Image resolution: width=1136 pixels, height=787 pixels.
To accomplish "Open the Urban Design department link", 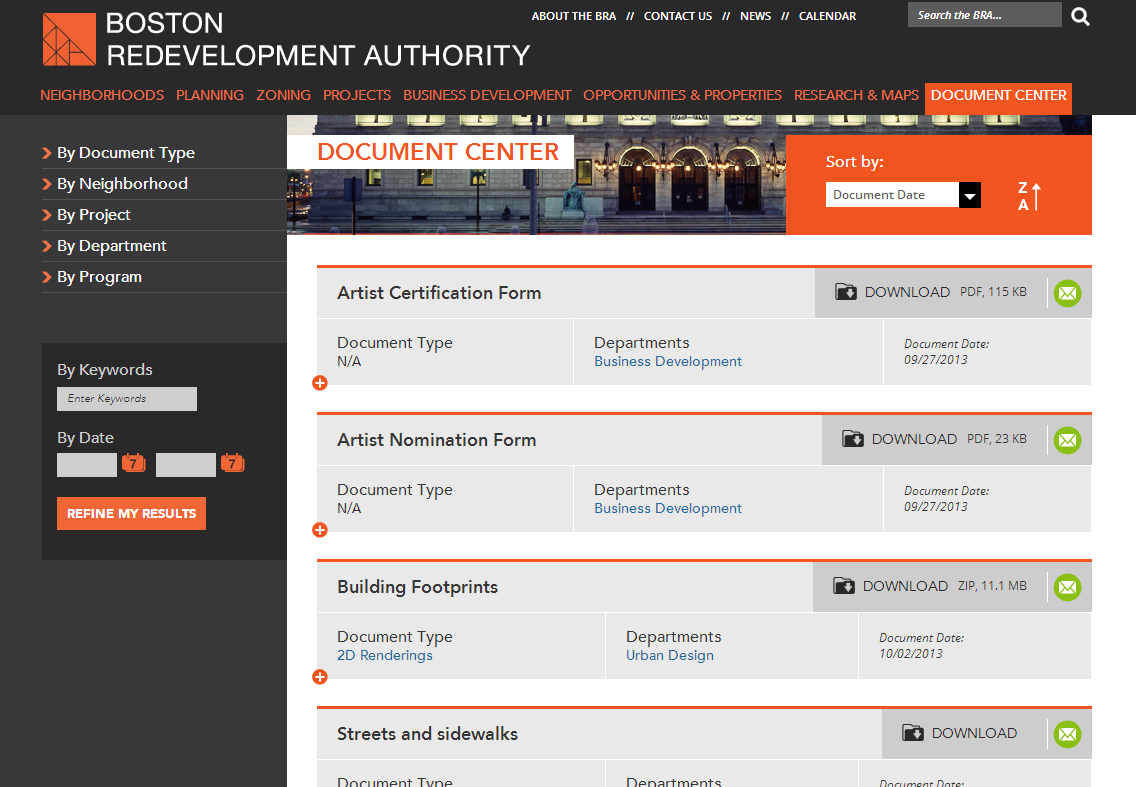I will (669, 655).
